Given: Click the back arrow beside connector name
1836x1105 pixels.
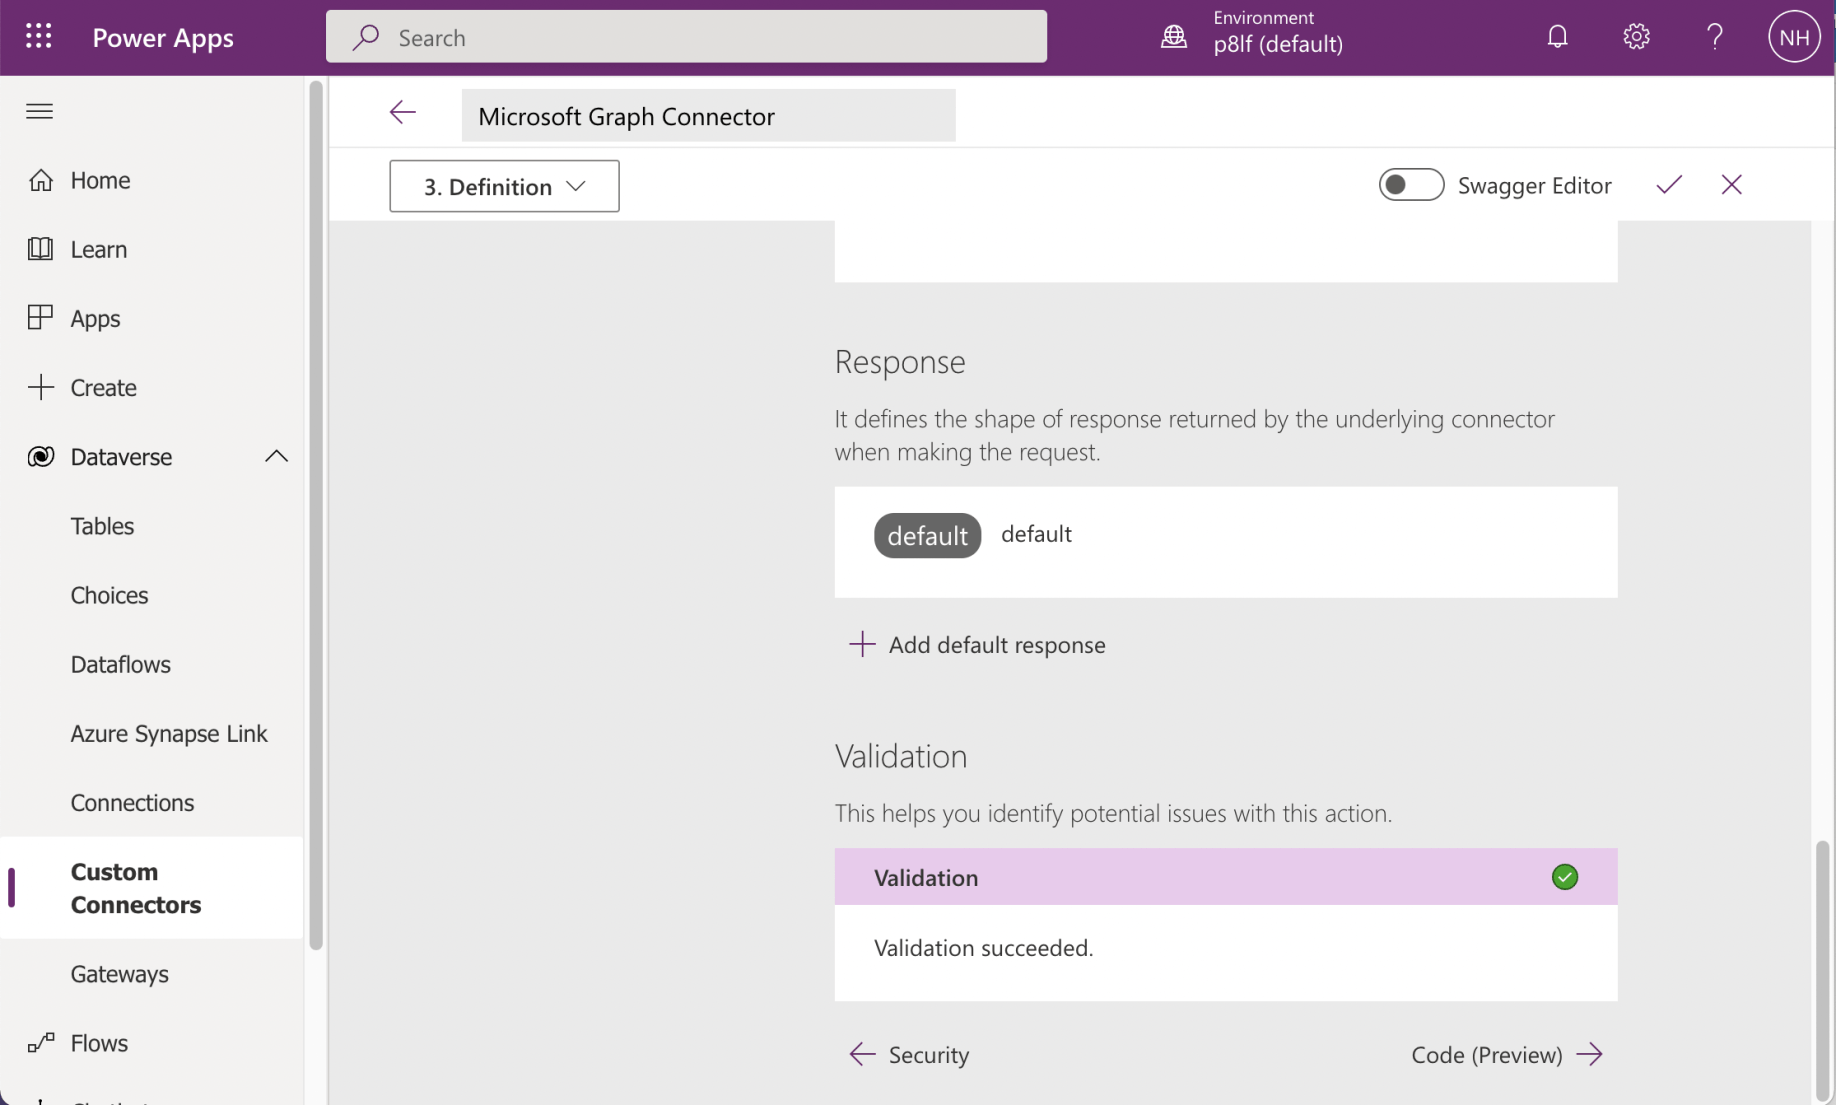Looking at the screenshot, I should point(402,113).
